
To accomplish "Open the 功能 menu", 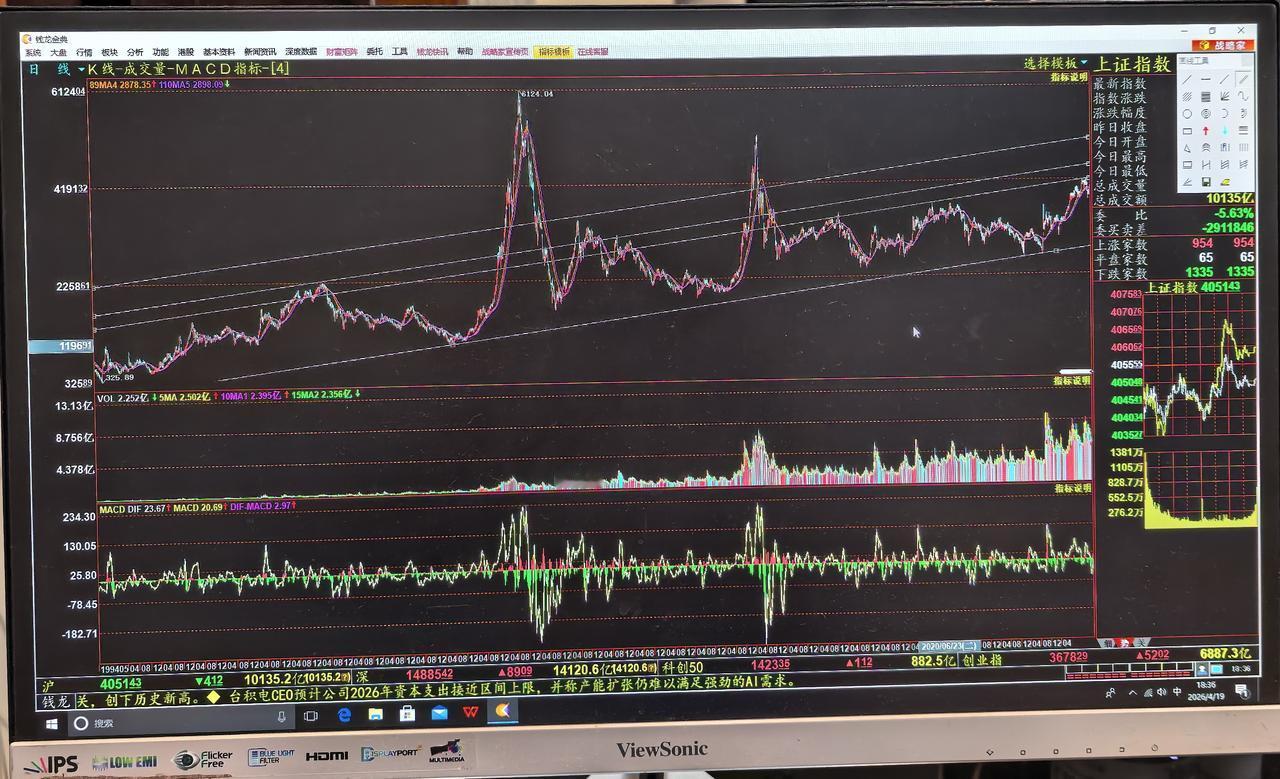I will pos(160,52).
